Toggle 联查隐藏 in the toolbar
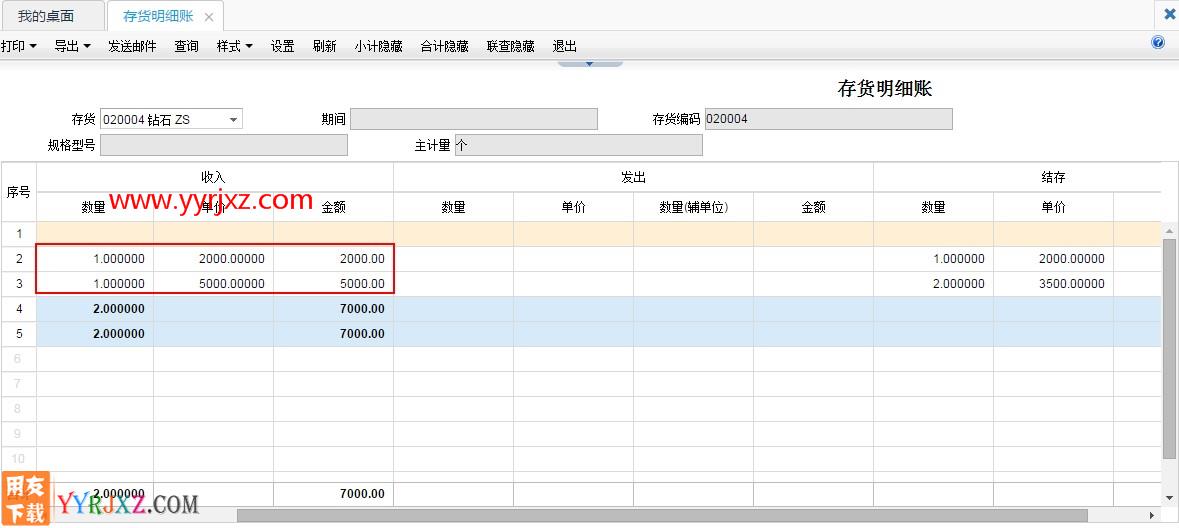Image resolution: width=1179 pixels, height=528 pixels. click(x=510, y=46)
